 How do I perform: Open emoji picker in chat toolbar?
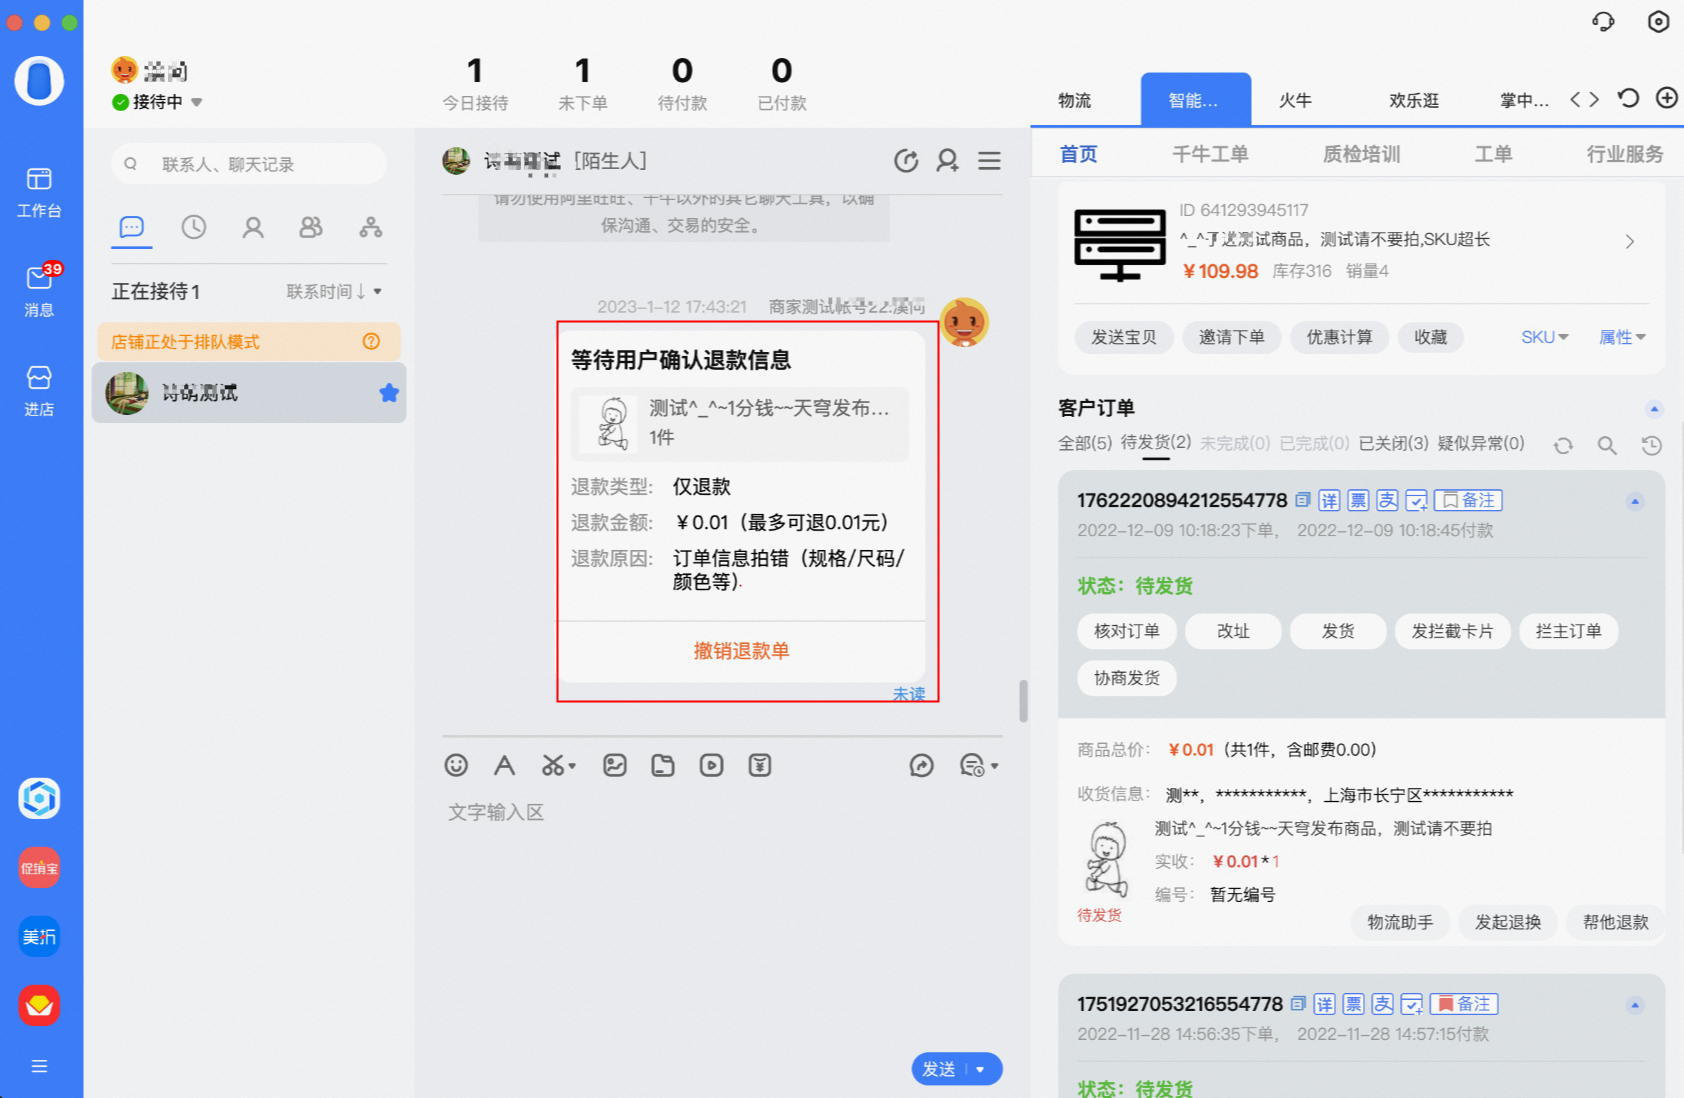pos(456,765)
